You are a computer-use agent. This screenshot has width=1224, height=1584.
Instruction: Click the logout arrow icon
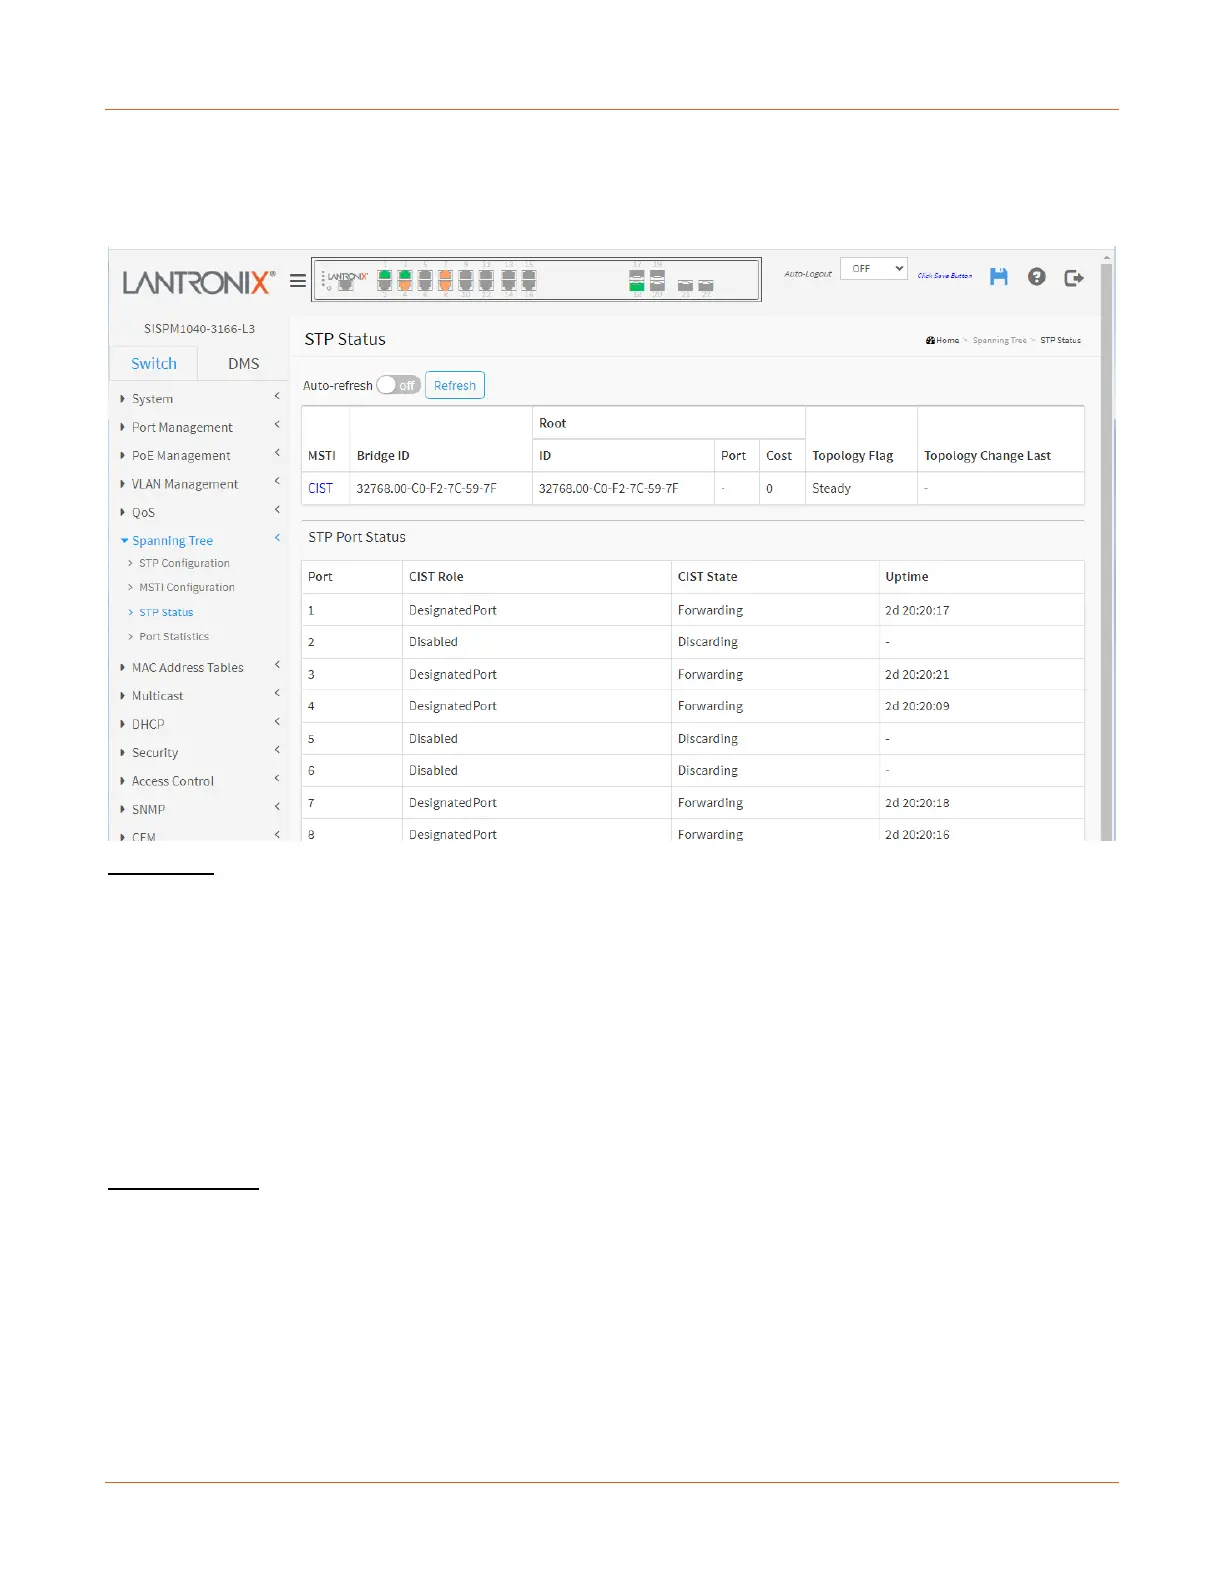pos(1074,278)
